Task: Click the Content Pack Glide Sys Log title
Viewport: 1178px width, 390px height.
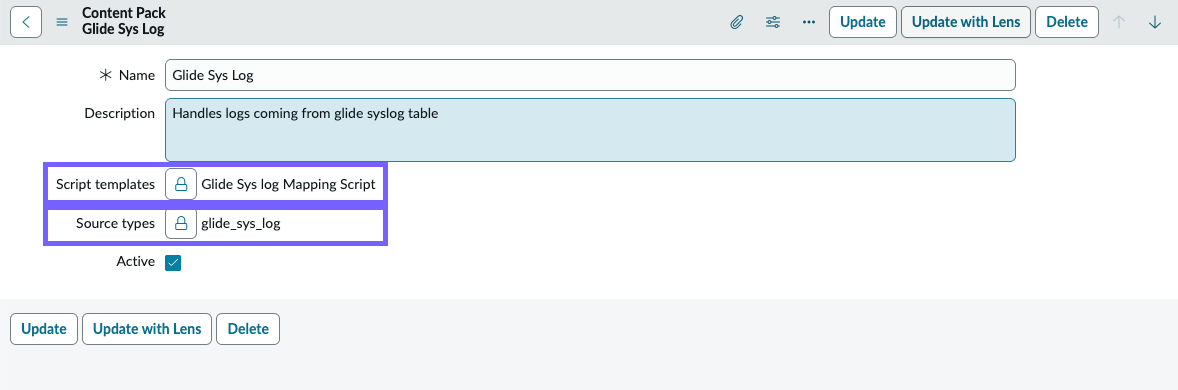Action: 124,22
